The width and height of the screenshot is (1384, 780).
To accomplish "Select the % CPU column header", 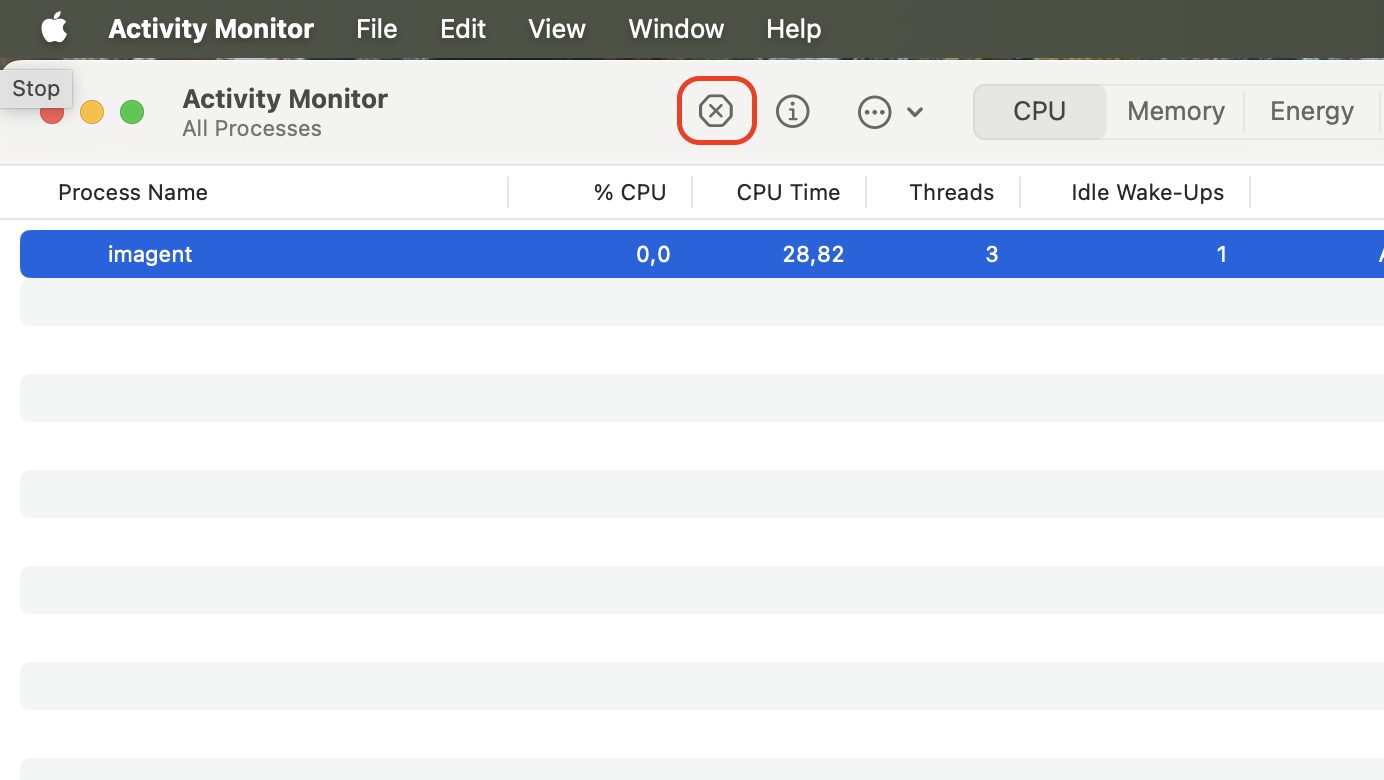I will click(630, 191).
